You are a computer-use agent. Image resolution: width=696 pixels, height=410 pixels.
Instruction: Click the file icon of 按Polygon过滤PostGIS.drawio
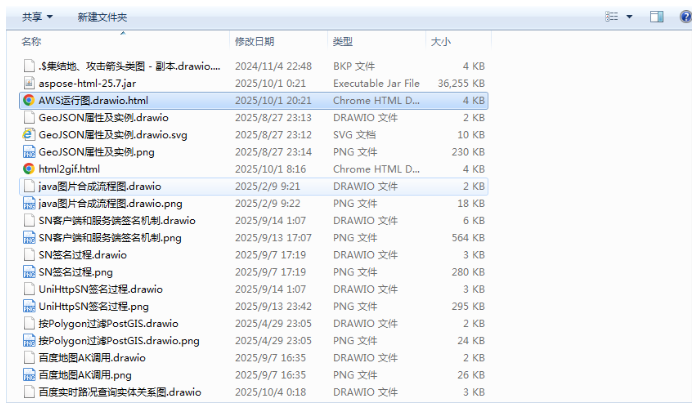[29, 323]
